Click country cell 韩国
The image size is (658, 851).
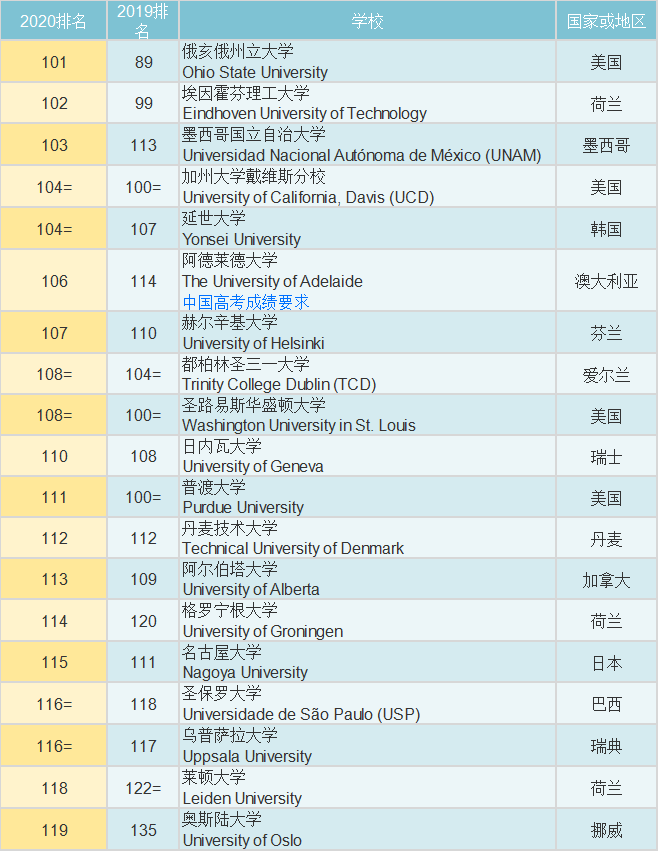tap(606, 229)
